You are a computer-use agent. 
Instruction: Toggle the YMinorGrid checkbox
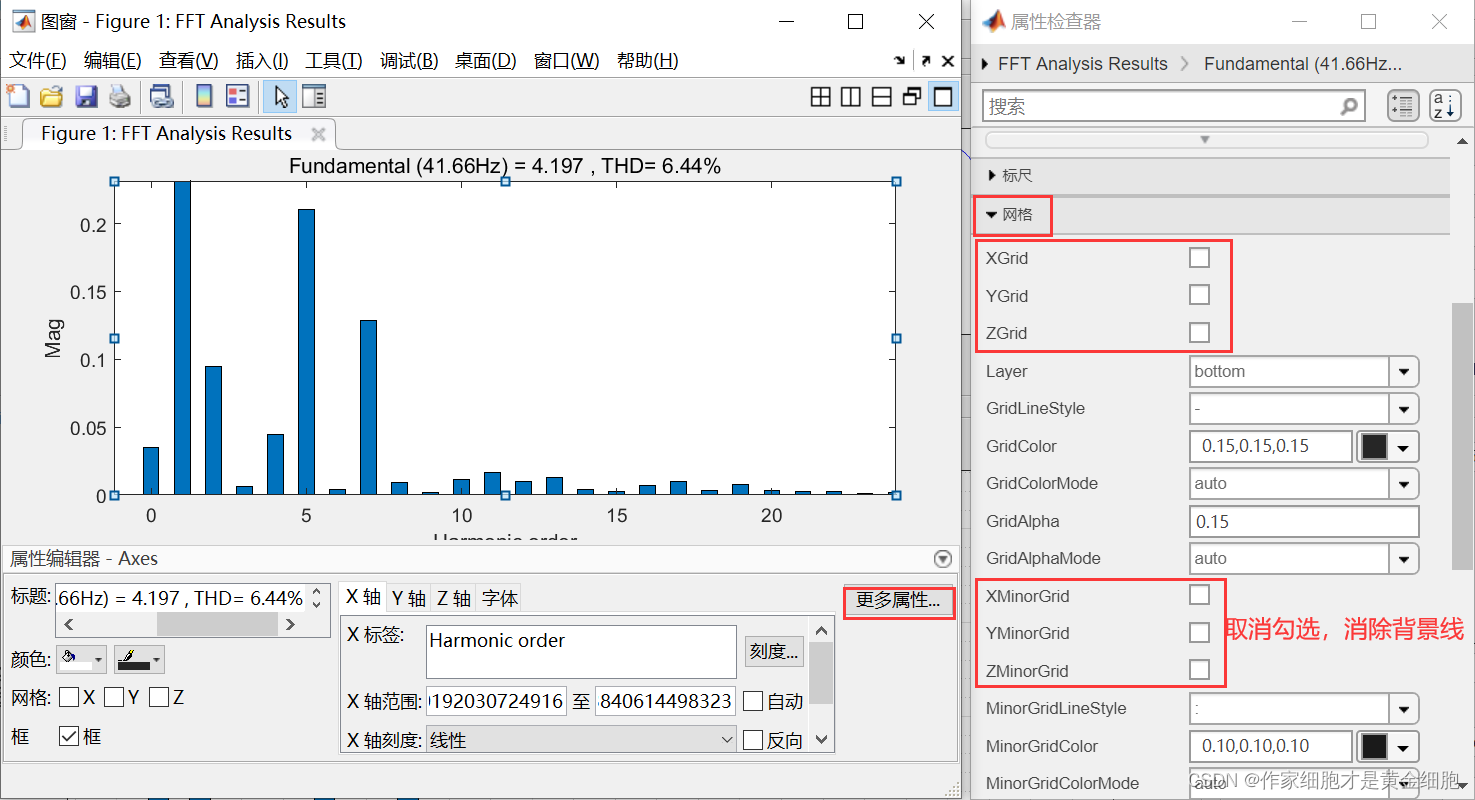click(1199, 633)
